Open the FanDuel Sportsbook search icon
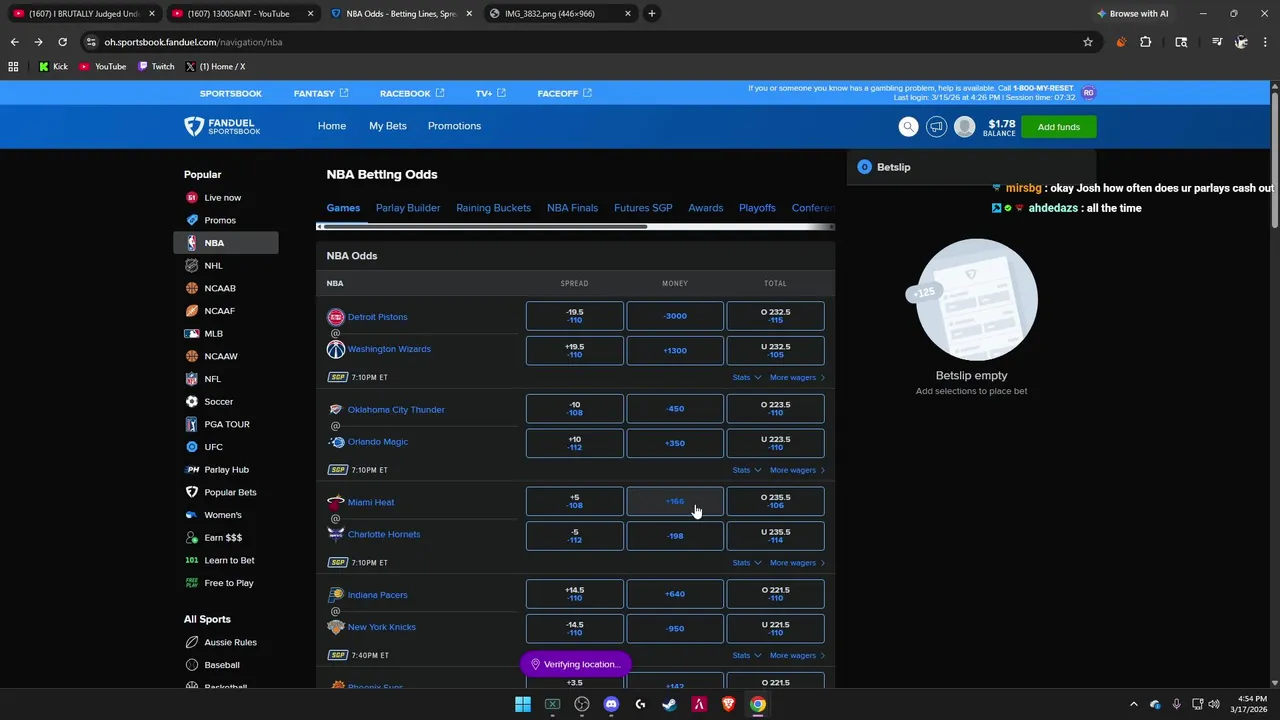 pyautogui.click(x=908, y=126)
